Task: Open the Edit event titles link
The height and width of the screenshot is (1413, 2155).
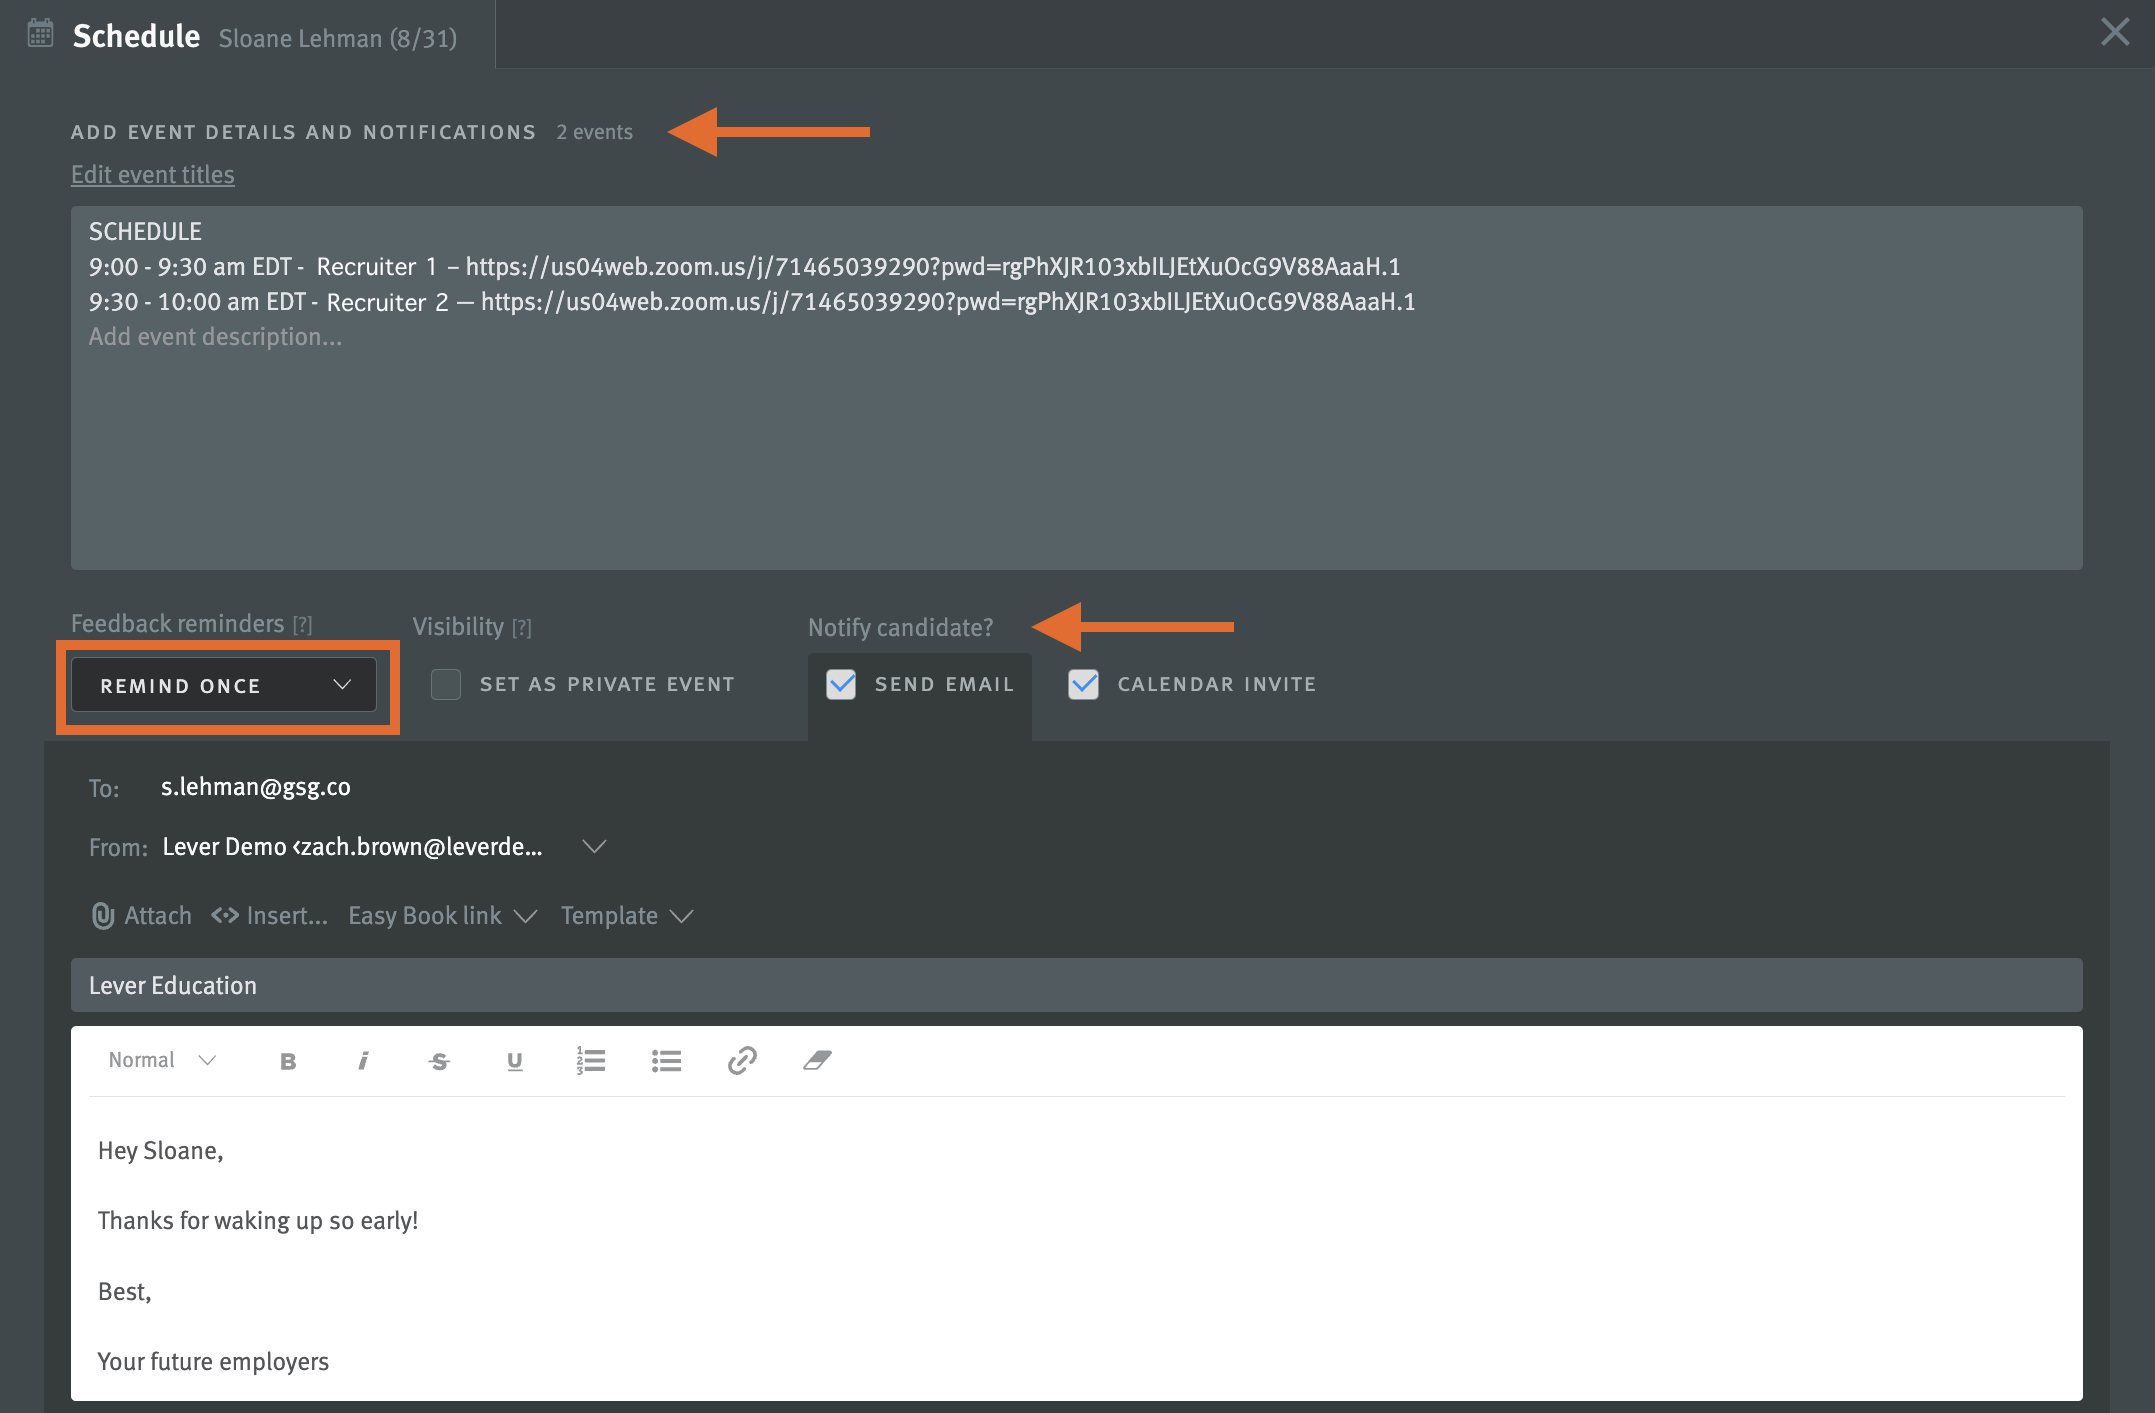Action: pos(153,175)
